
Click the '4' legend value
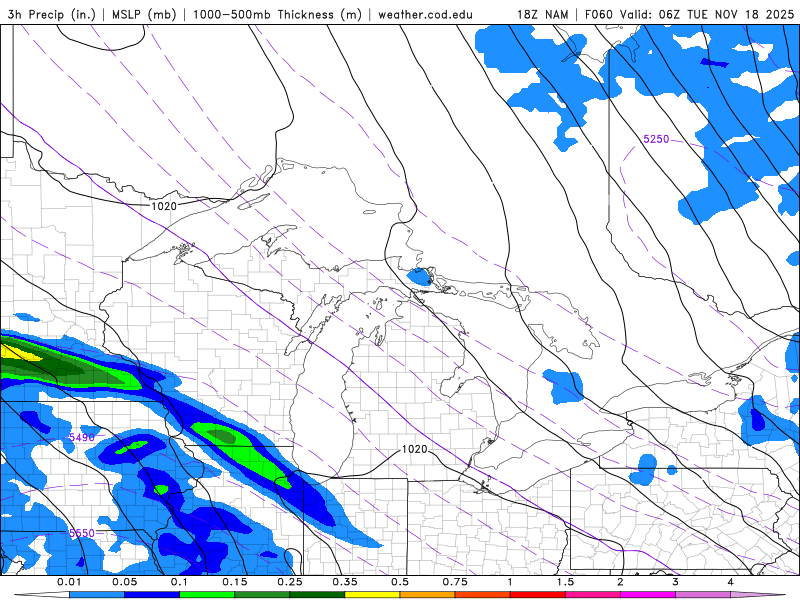point(731,582)
